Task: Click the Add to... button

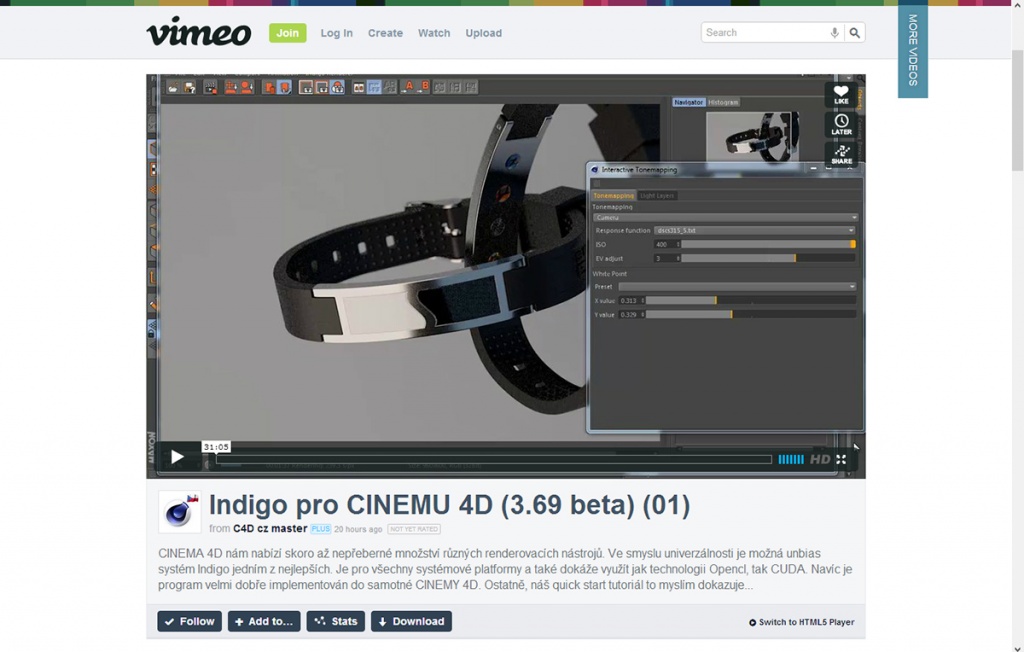Action: coord(264,621)
